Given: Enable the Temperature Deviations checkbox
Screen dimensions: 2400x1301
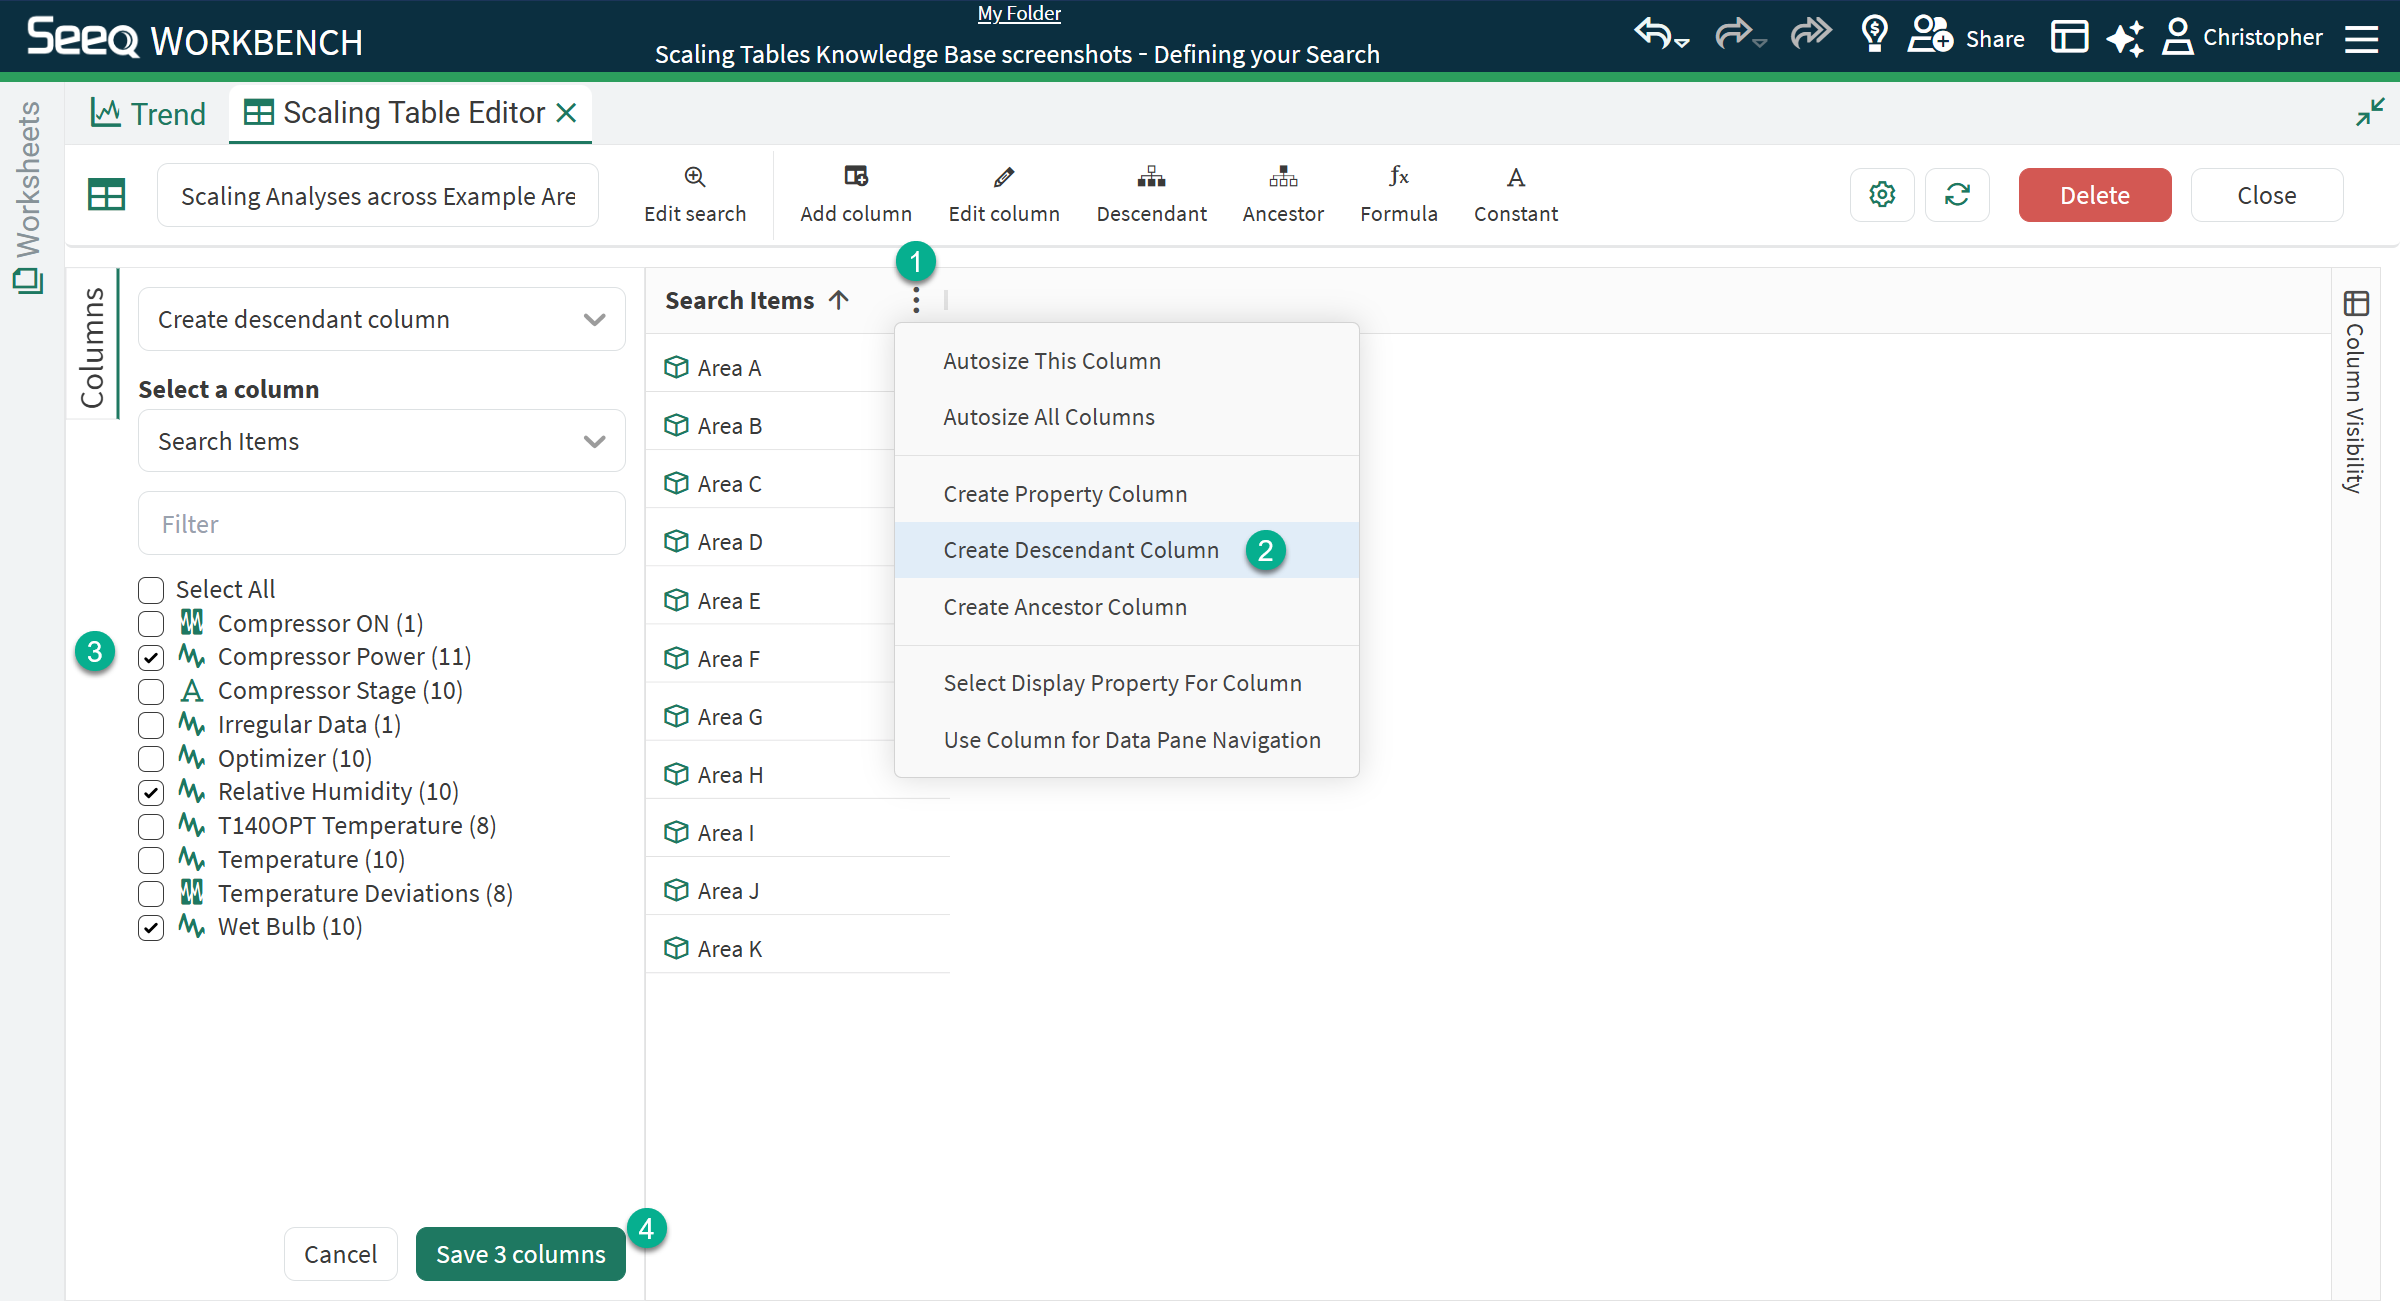Looking at the screenshot, I should 151,894.
